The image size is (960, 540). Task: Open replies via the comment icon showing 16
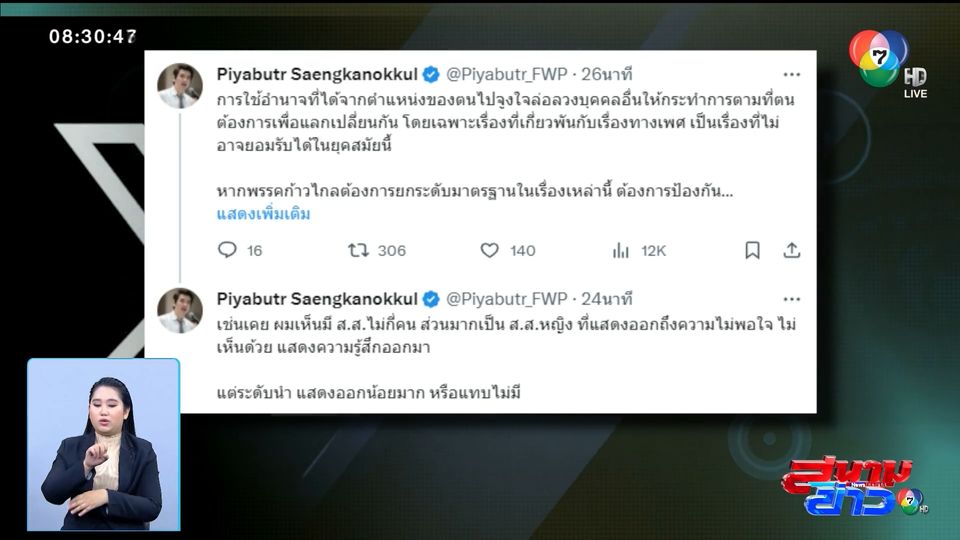click(x=227, y=250)
